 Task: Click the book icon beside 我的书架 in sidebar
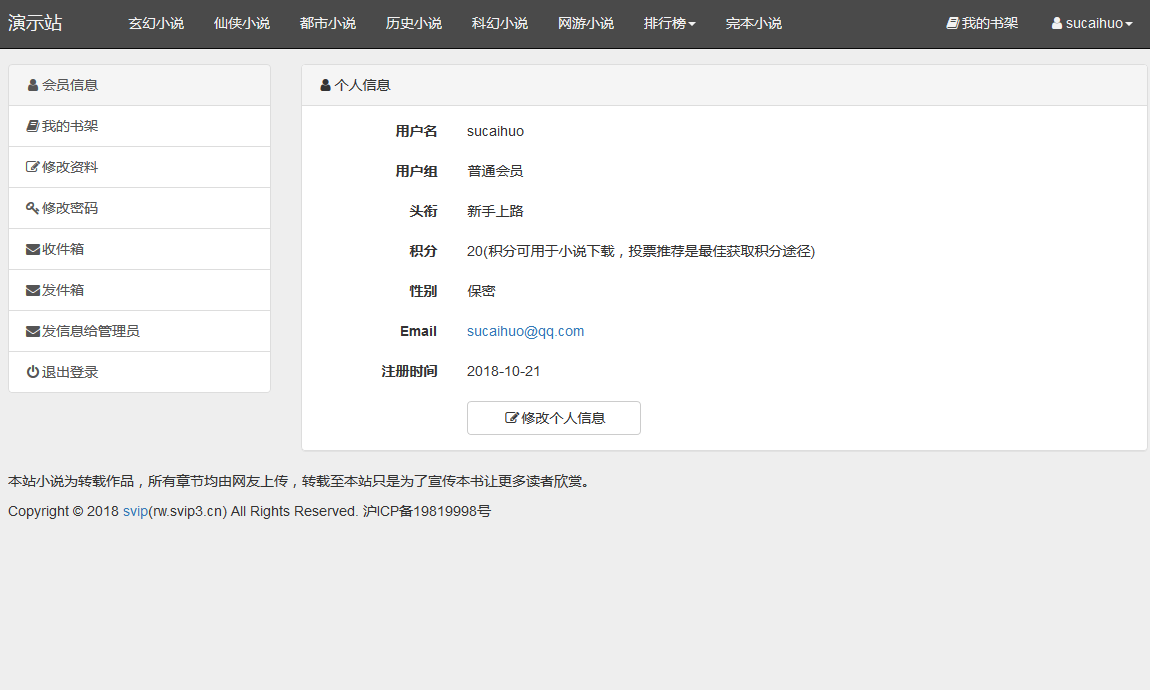pos(33,127)
